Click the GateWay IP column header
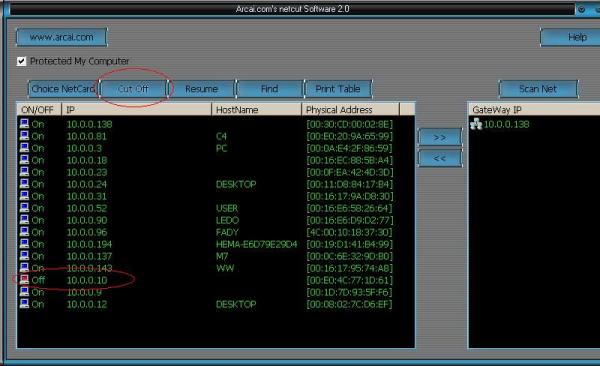 tap(534, 110)
